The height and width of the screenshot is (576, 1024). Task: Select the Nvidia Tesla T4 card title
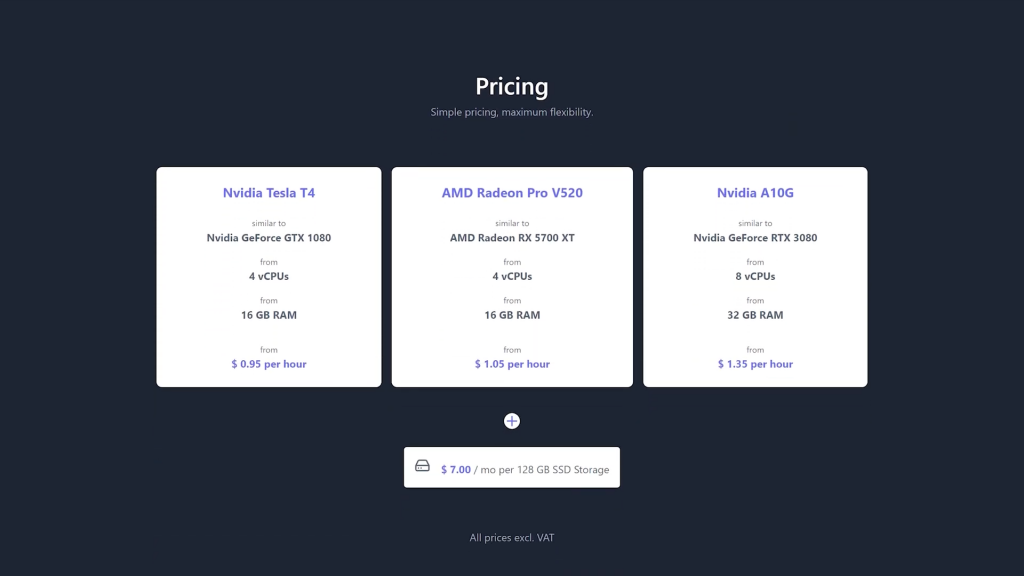pyautogui.click(x=268, y=193)
